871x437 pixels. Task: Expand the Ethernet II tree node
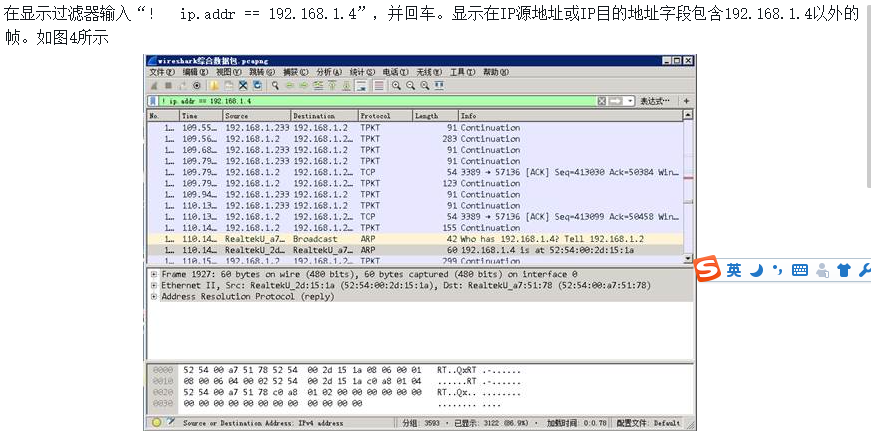pyautogui.click(x=154, y=285)
